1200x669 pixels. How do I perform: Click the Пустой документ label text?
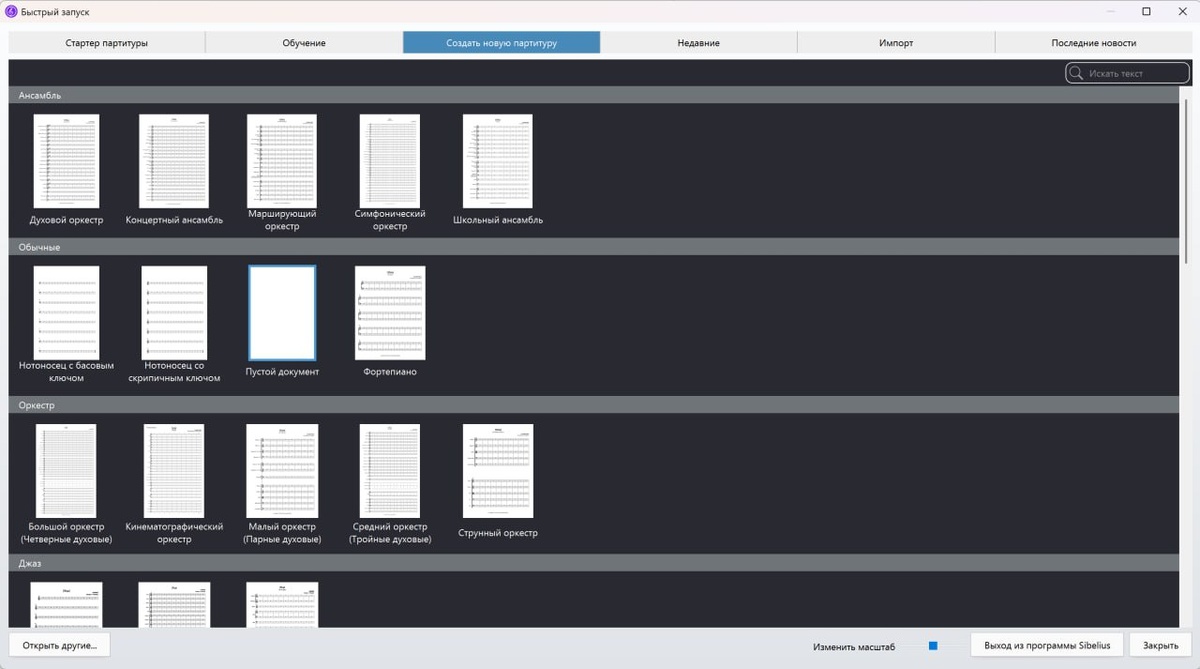(x=282, y=372)
